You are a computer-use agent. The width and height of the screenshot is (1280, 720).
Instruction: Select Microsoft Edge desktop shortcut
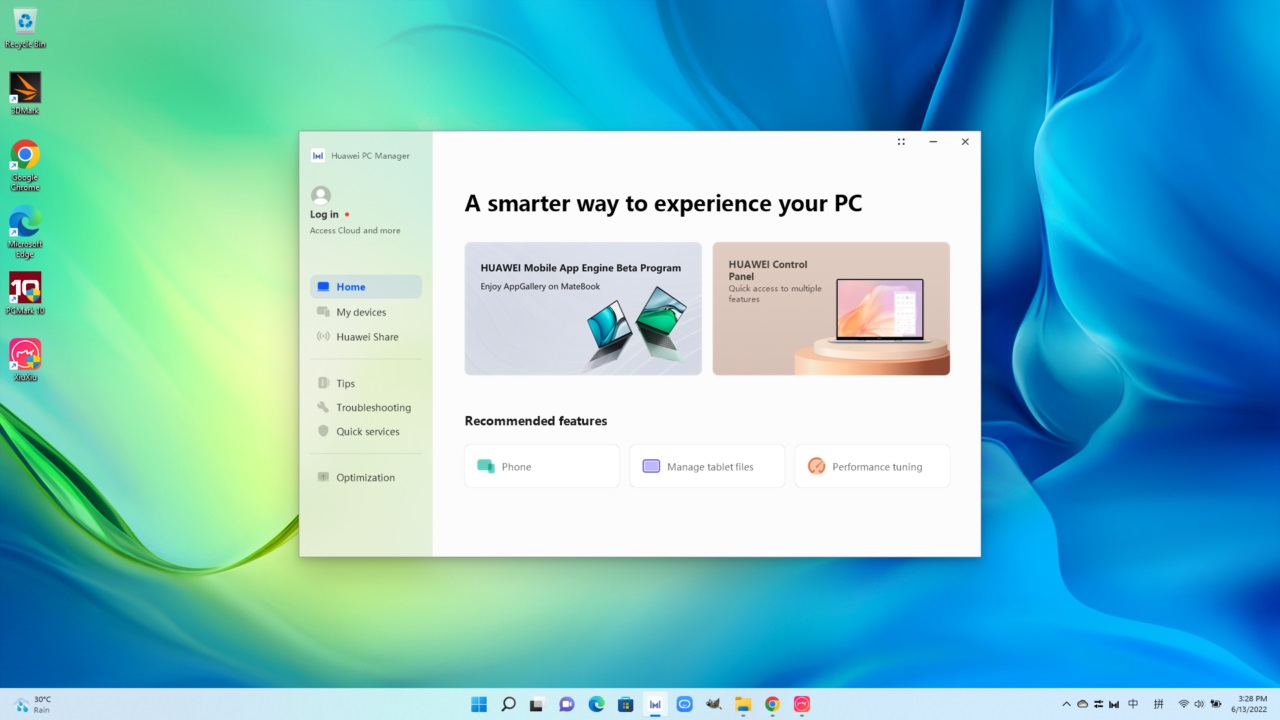pyautogui.click(x=25, y=232)
